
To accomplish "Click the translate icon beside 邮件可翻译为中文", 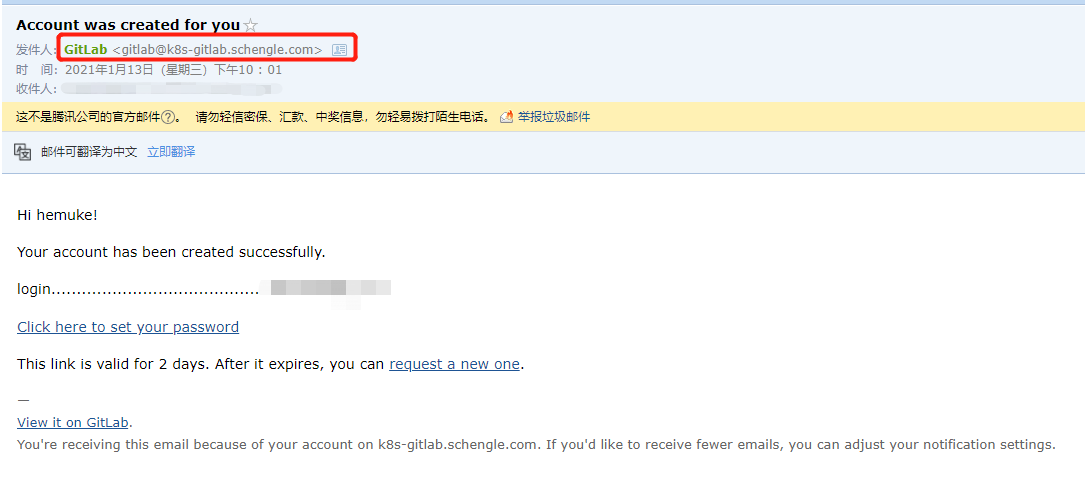I will click(x=23, y=152).
